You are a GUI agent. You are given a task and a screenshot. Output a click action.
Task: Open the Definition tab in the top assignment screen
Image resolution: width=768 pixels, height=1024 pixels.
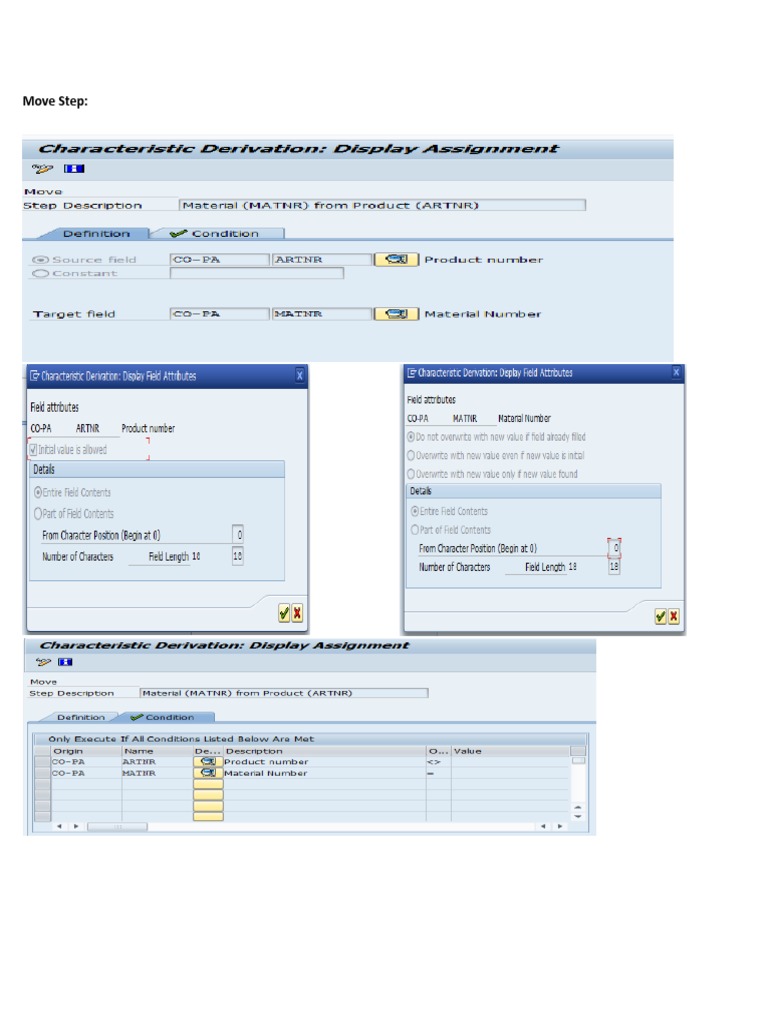click(x=96, y=234)
